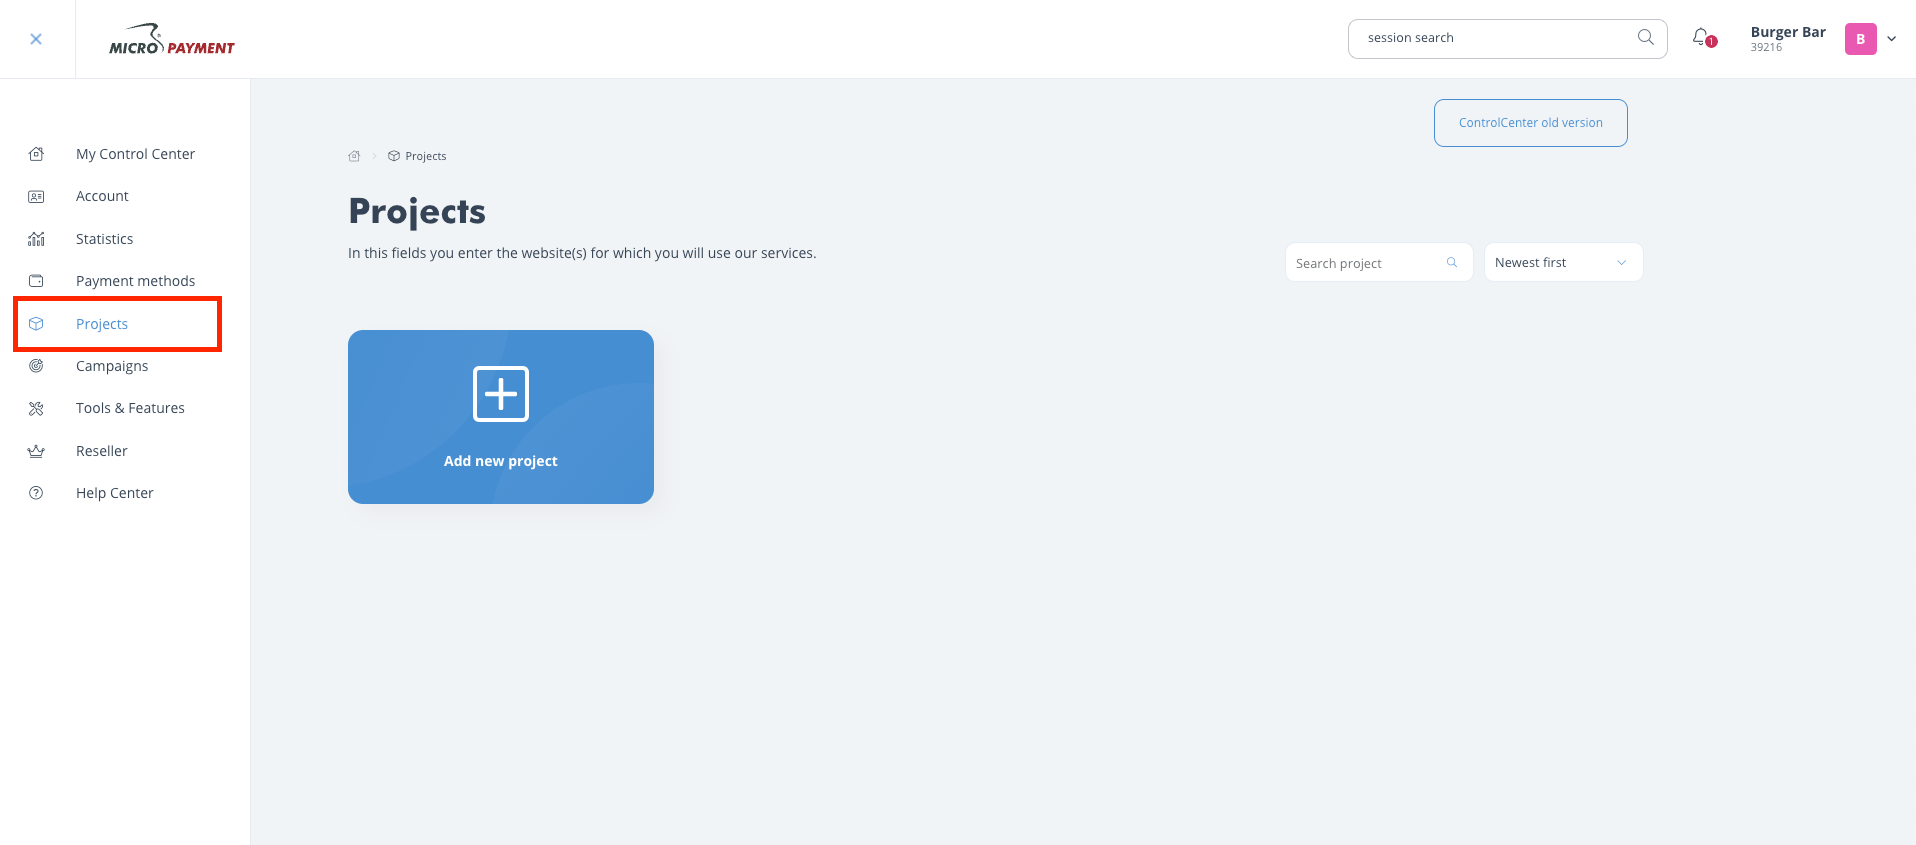Open the notifications bell
Screen dimensions: 1916x845
click(x=1702, y=38)
